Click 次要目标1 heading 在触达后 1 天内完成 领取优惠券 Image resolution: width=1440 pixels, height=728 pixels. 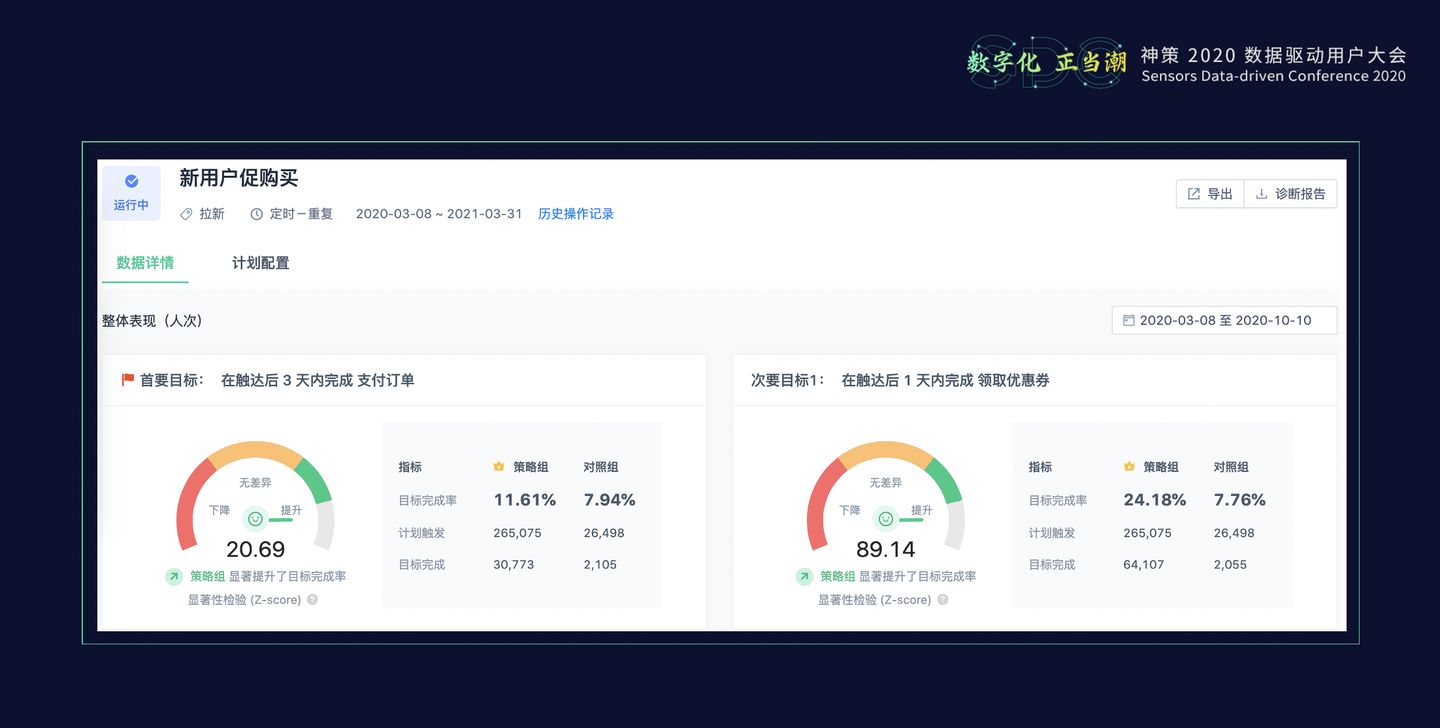coord(945,380)
